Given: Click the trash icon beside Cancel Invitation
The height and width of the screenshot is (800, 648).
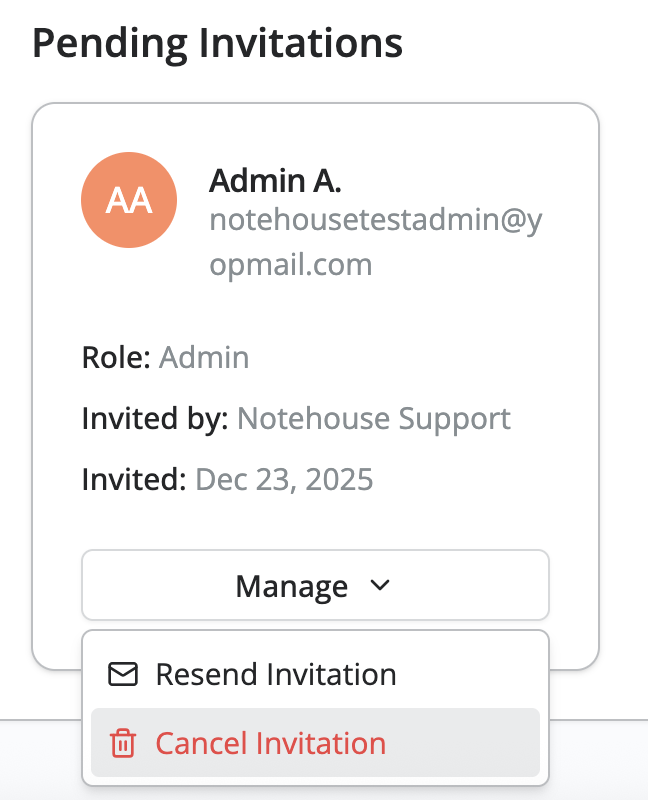Looking at the screenshot, I should [x=122, y=743].
